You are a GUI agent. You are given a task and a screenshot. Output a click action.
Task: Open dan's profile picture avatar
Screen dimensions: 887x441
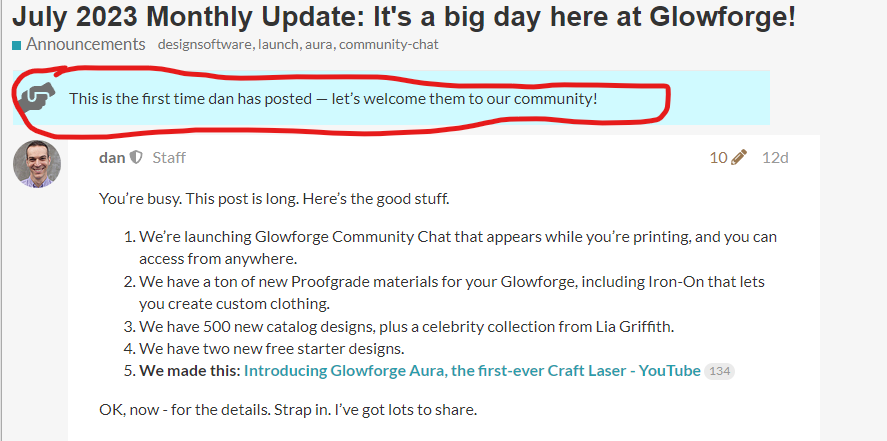click(37, 164)
